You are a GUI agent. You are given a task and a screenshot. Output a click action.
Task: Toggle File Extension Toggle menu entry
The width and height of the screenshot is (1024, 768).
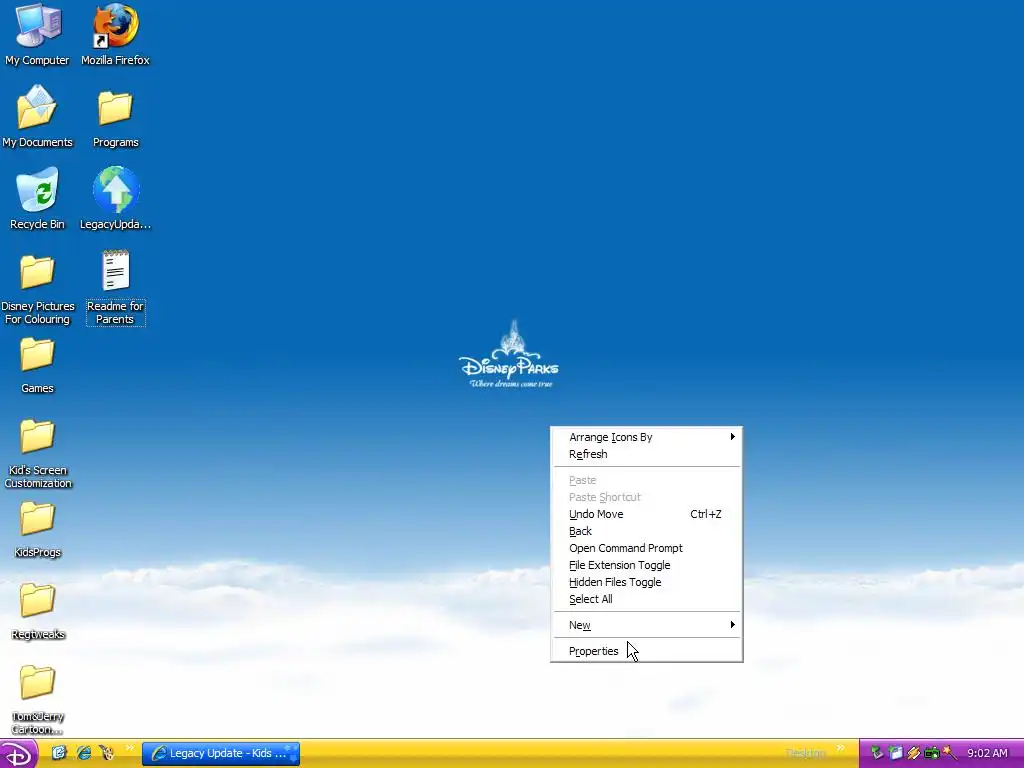coord(647,565)
